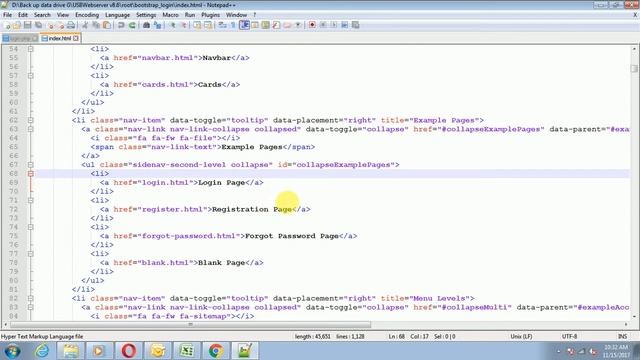This screenshot has width=640, height=360.
Task: Create a new file with the New toolbar icon
Action: [x=7, y=25]
